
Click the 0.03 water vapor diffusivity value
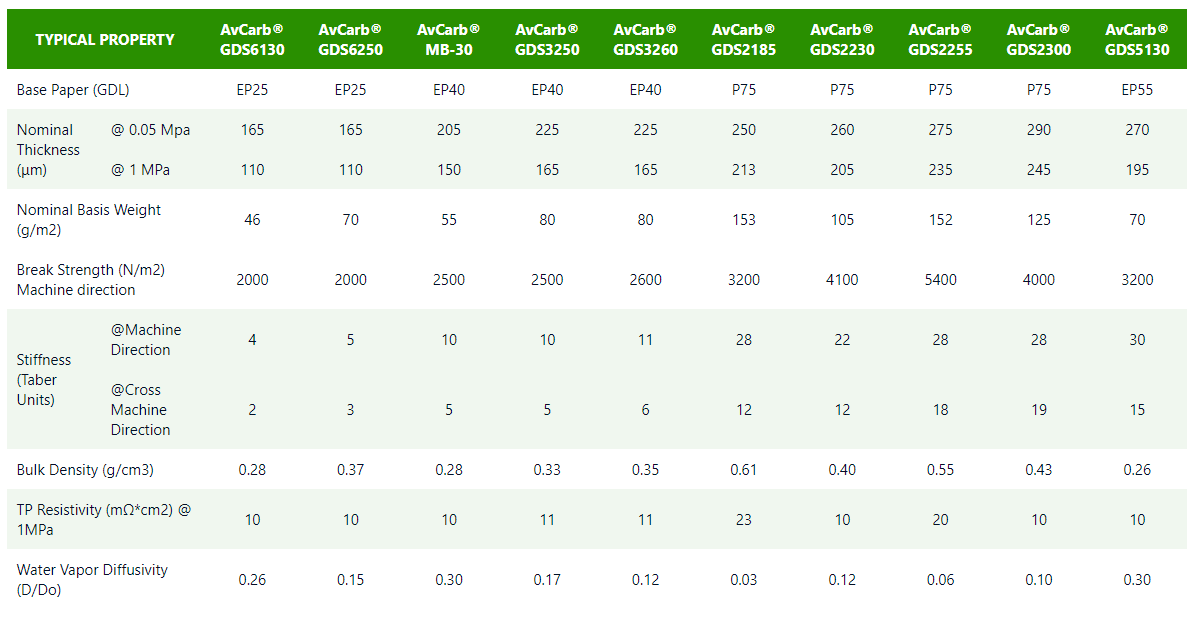[x=743, y=580]
